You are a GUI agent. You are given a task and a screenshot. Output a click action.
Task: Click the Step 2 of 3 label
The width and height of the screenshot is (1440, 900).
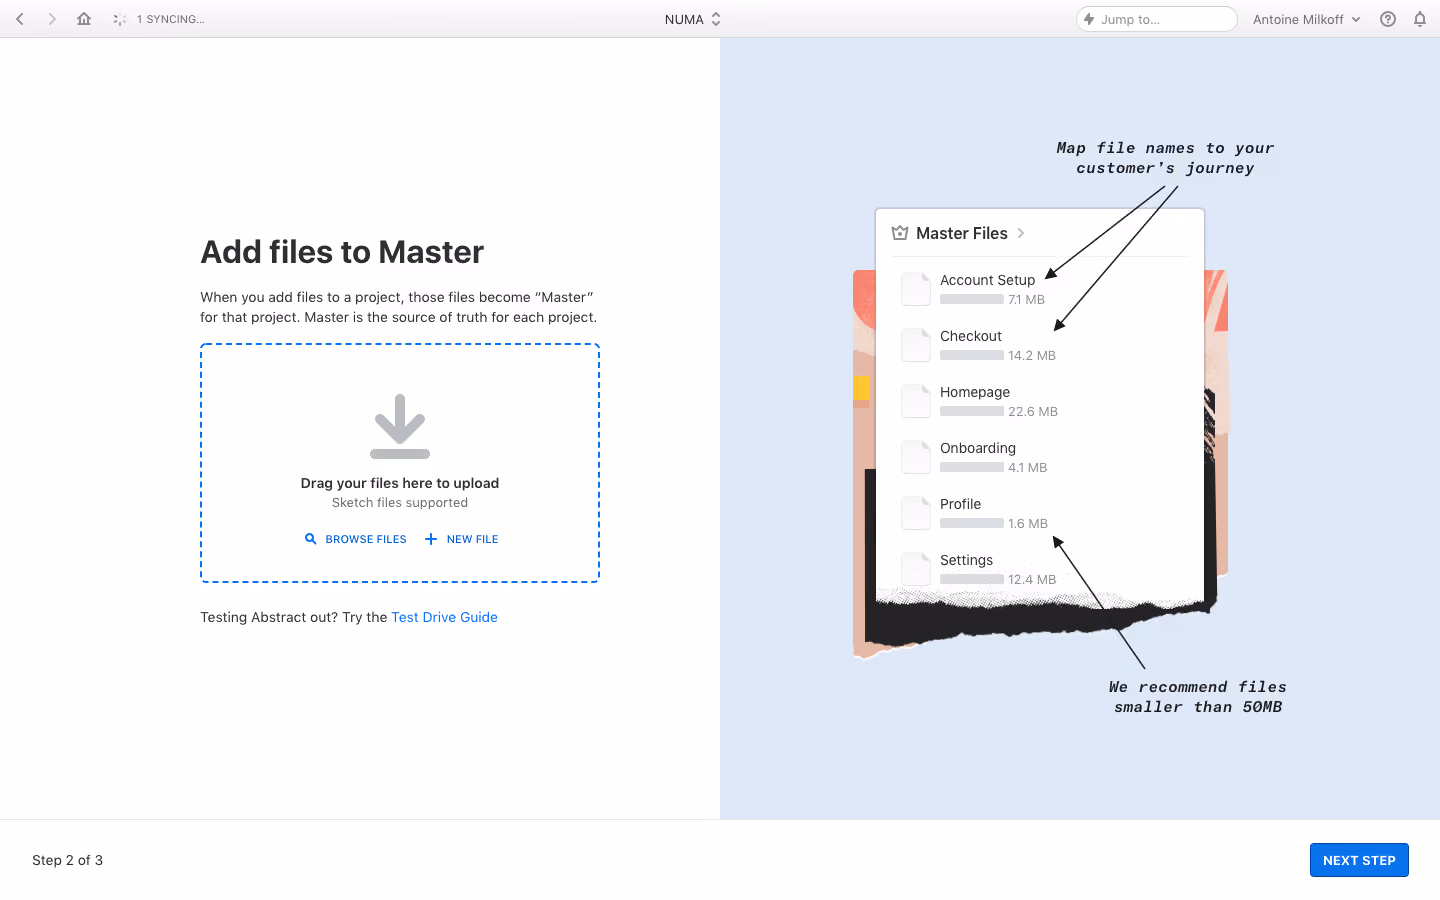coord(67,860)
